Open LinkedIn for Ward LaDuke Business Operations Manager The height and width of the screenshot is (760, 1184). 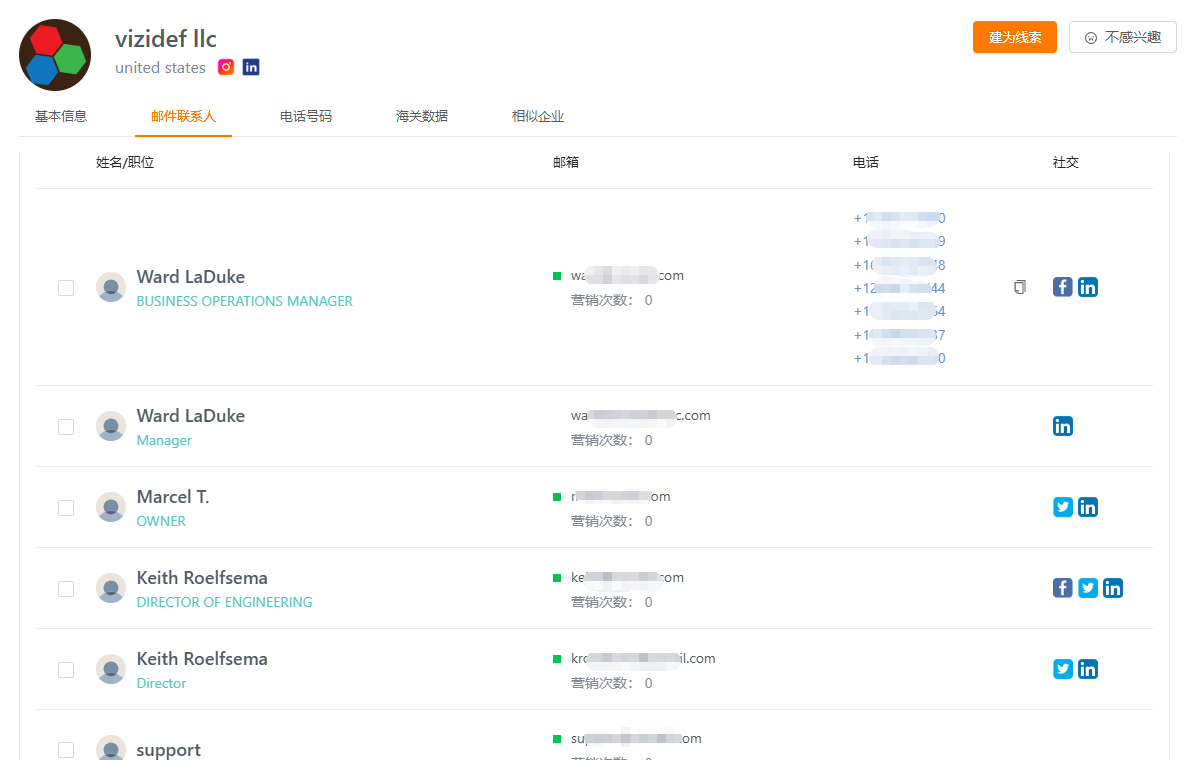[1087, 287]
